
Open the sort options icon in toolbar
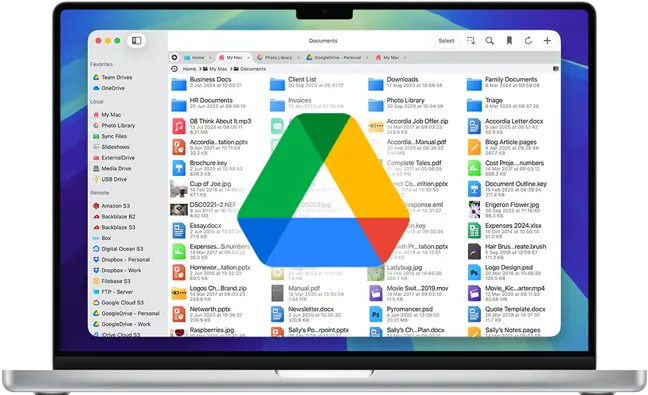click(471, 40)
